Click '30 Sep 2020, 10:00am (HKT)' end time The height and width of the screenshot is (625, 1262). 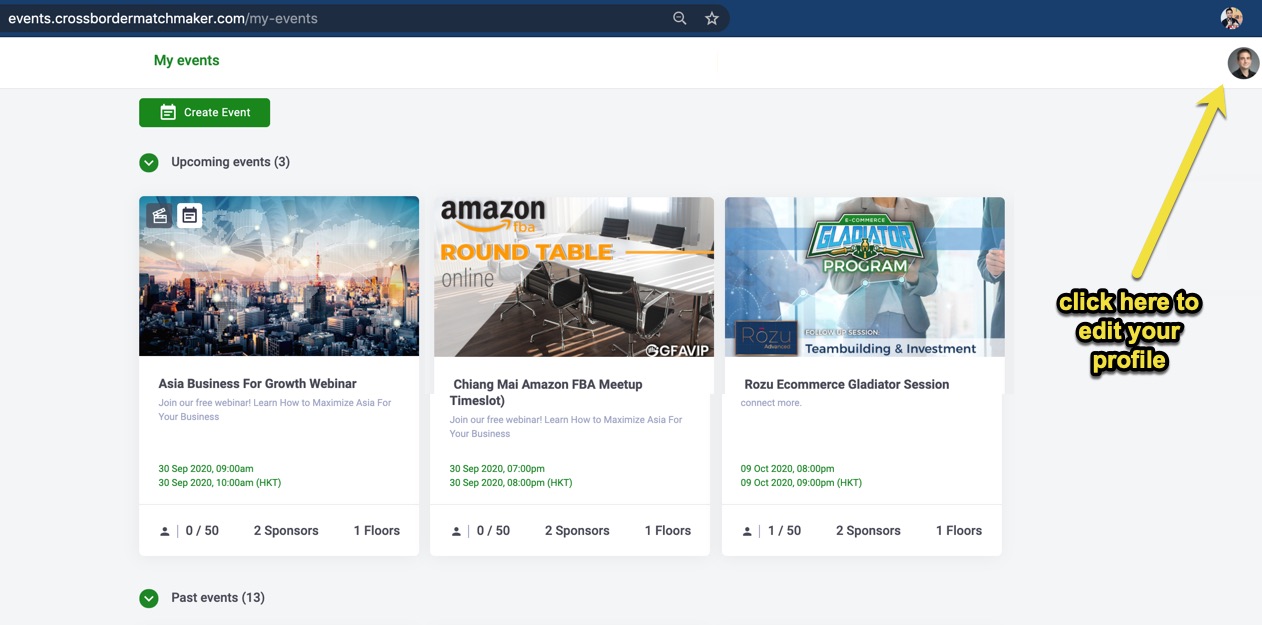click(220, 483)
